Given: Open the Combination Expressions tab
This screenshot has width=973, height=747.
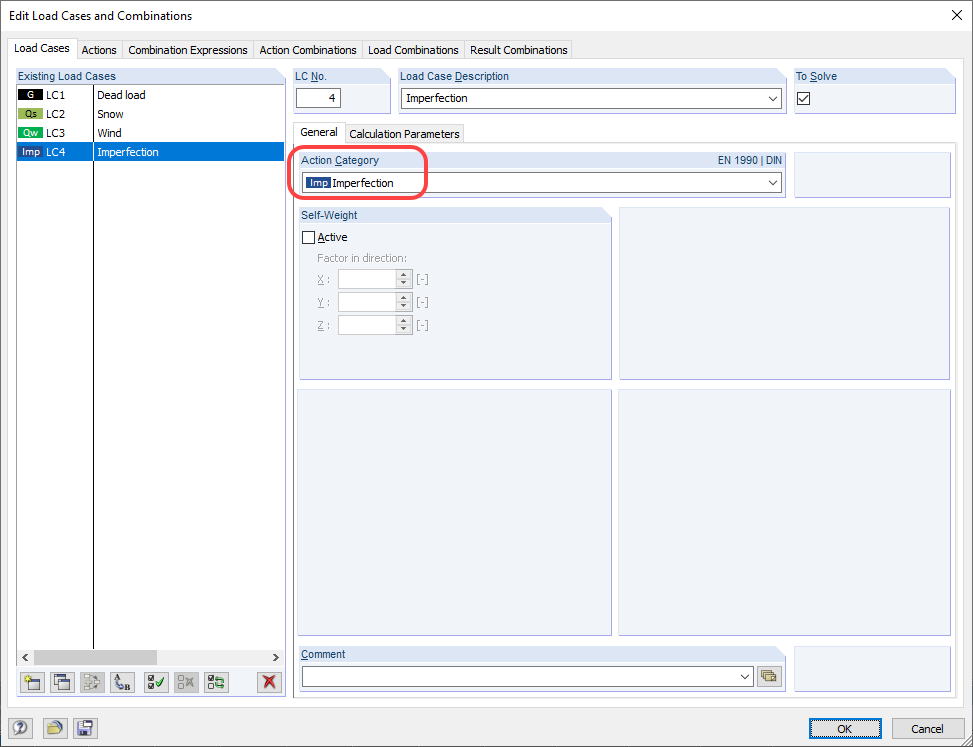Looking at the screenshot, I should click(188, 50).
